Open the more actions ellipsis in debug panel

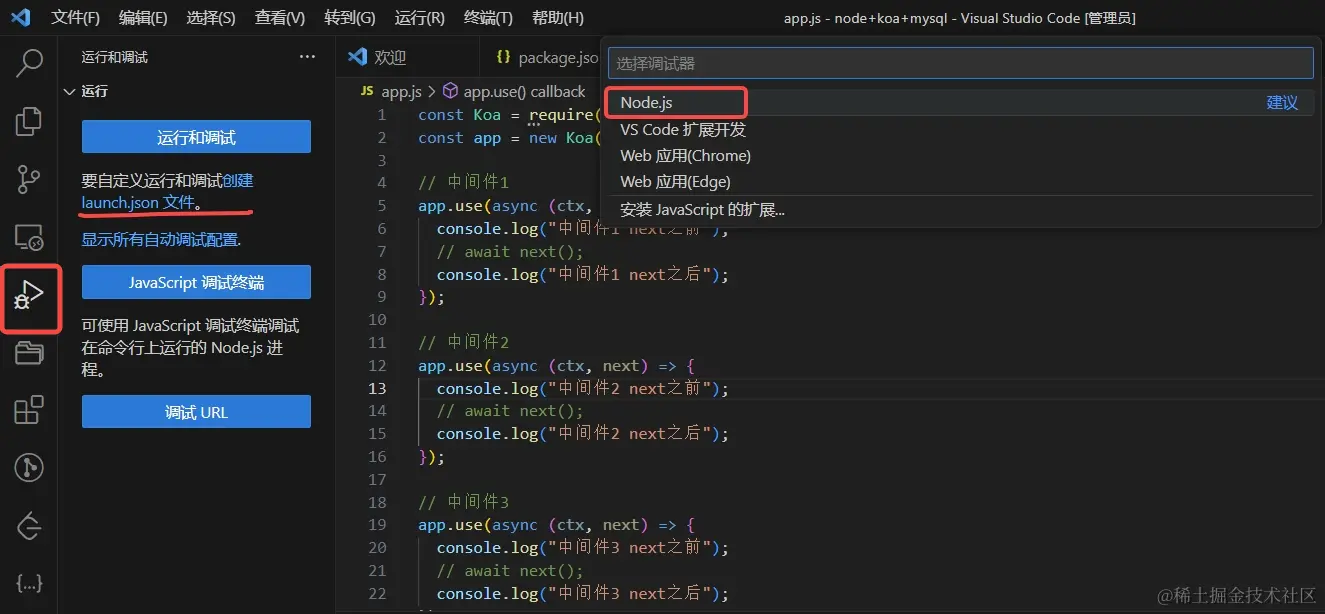[x=307, y=57]
